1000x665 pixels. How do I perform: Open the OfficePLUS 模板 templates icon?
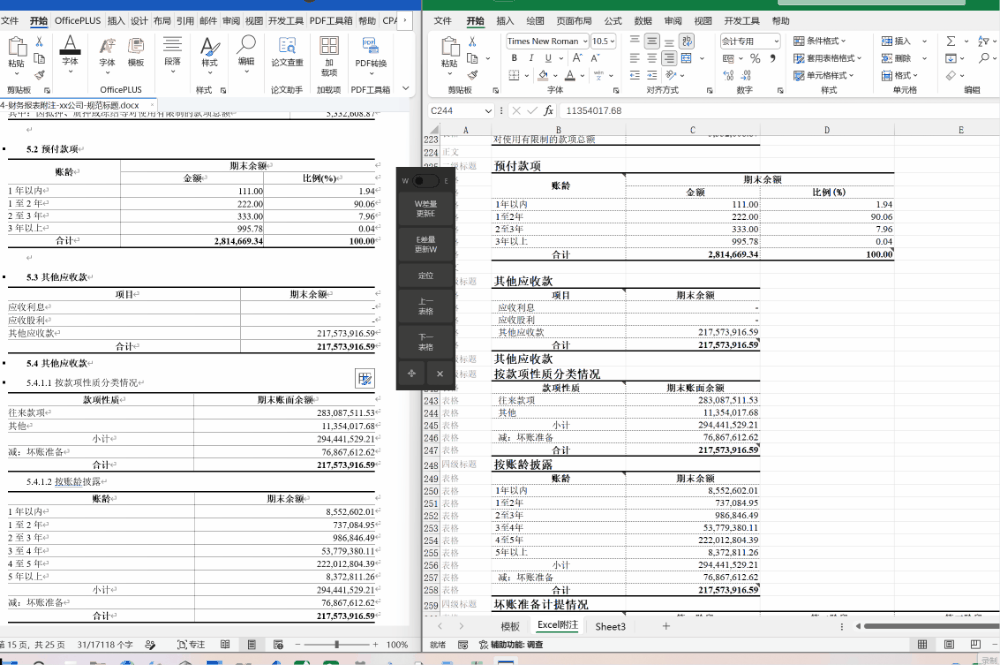(x=136, y=52)
